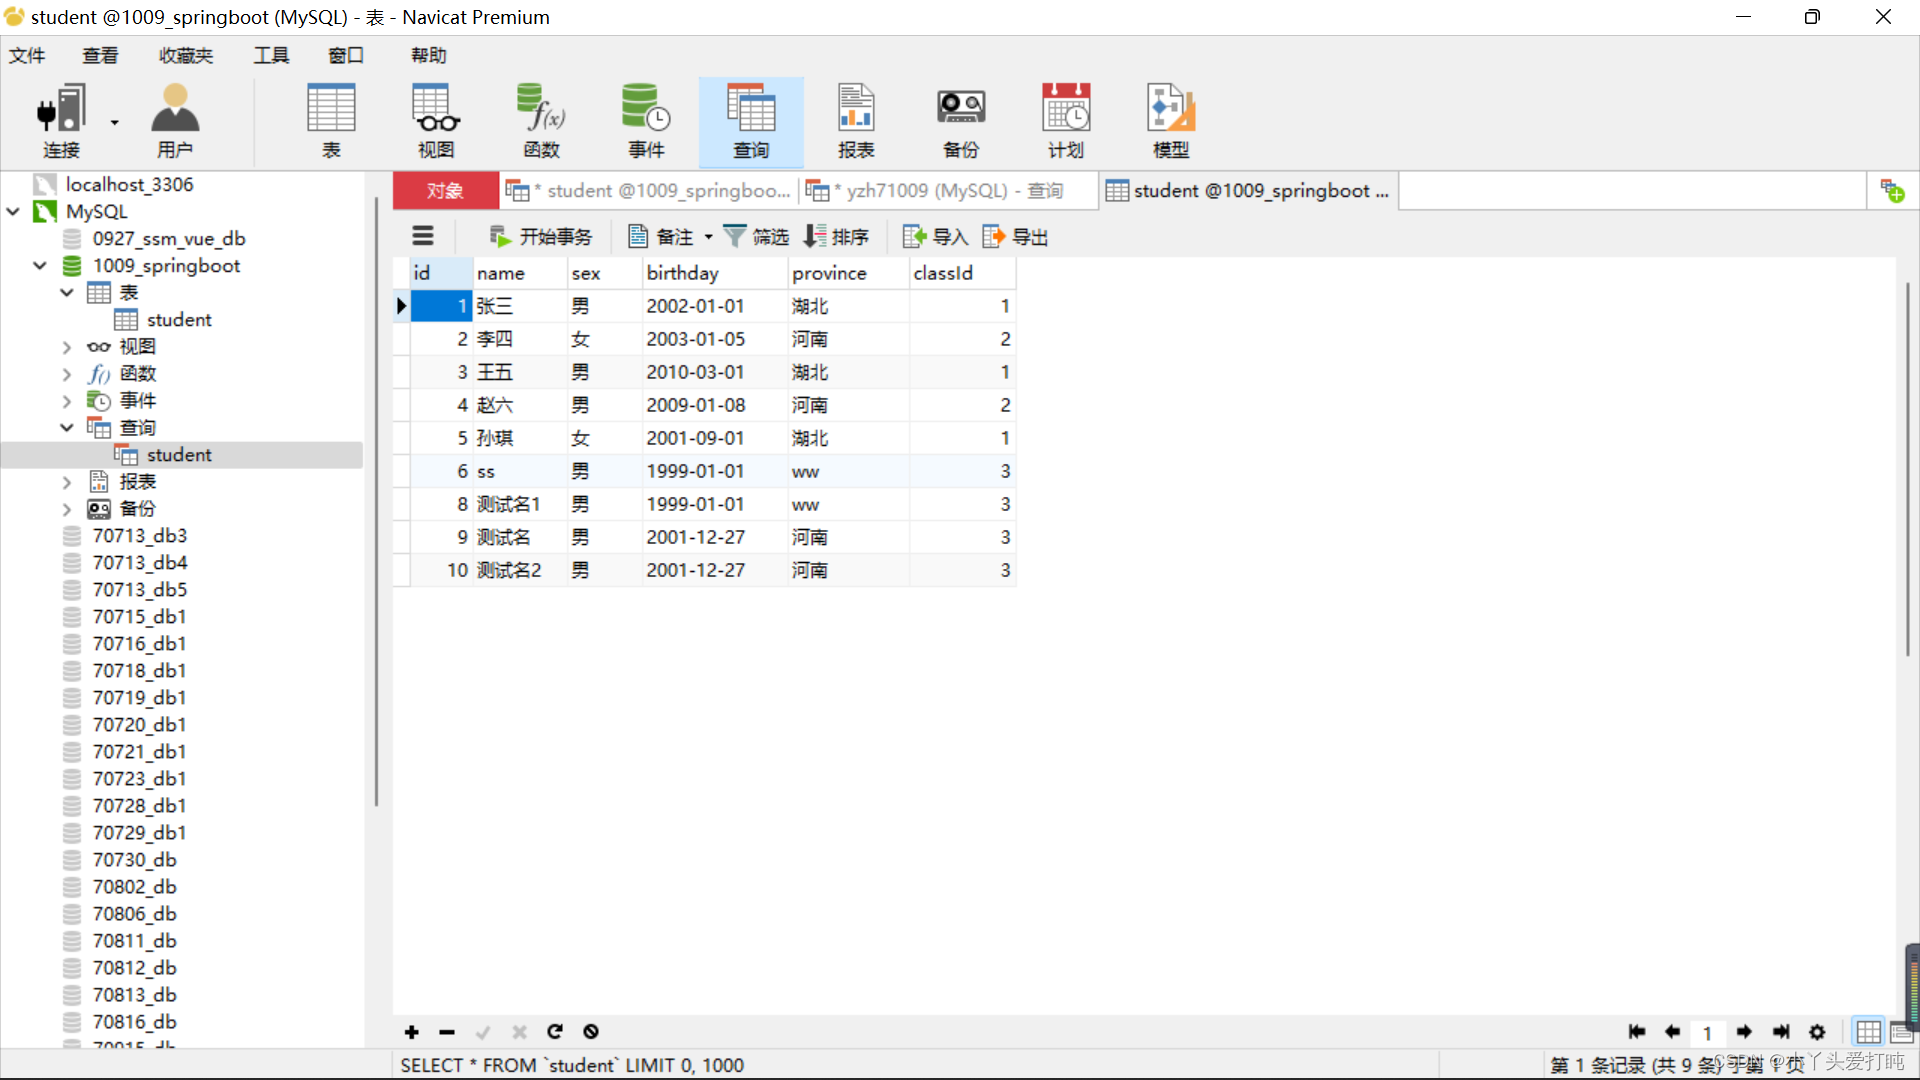
Task: Select the 查询 (Query) toolbar icon
Action: [751, 121]
